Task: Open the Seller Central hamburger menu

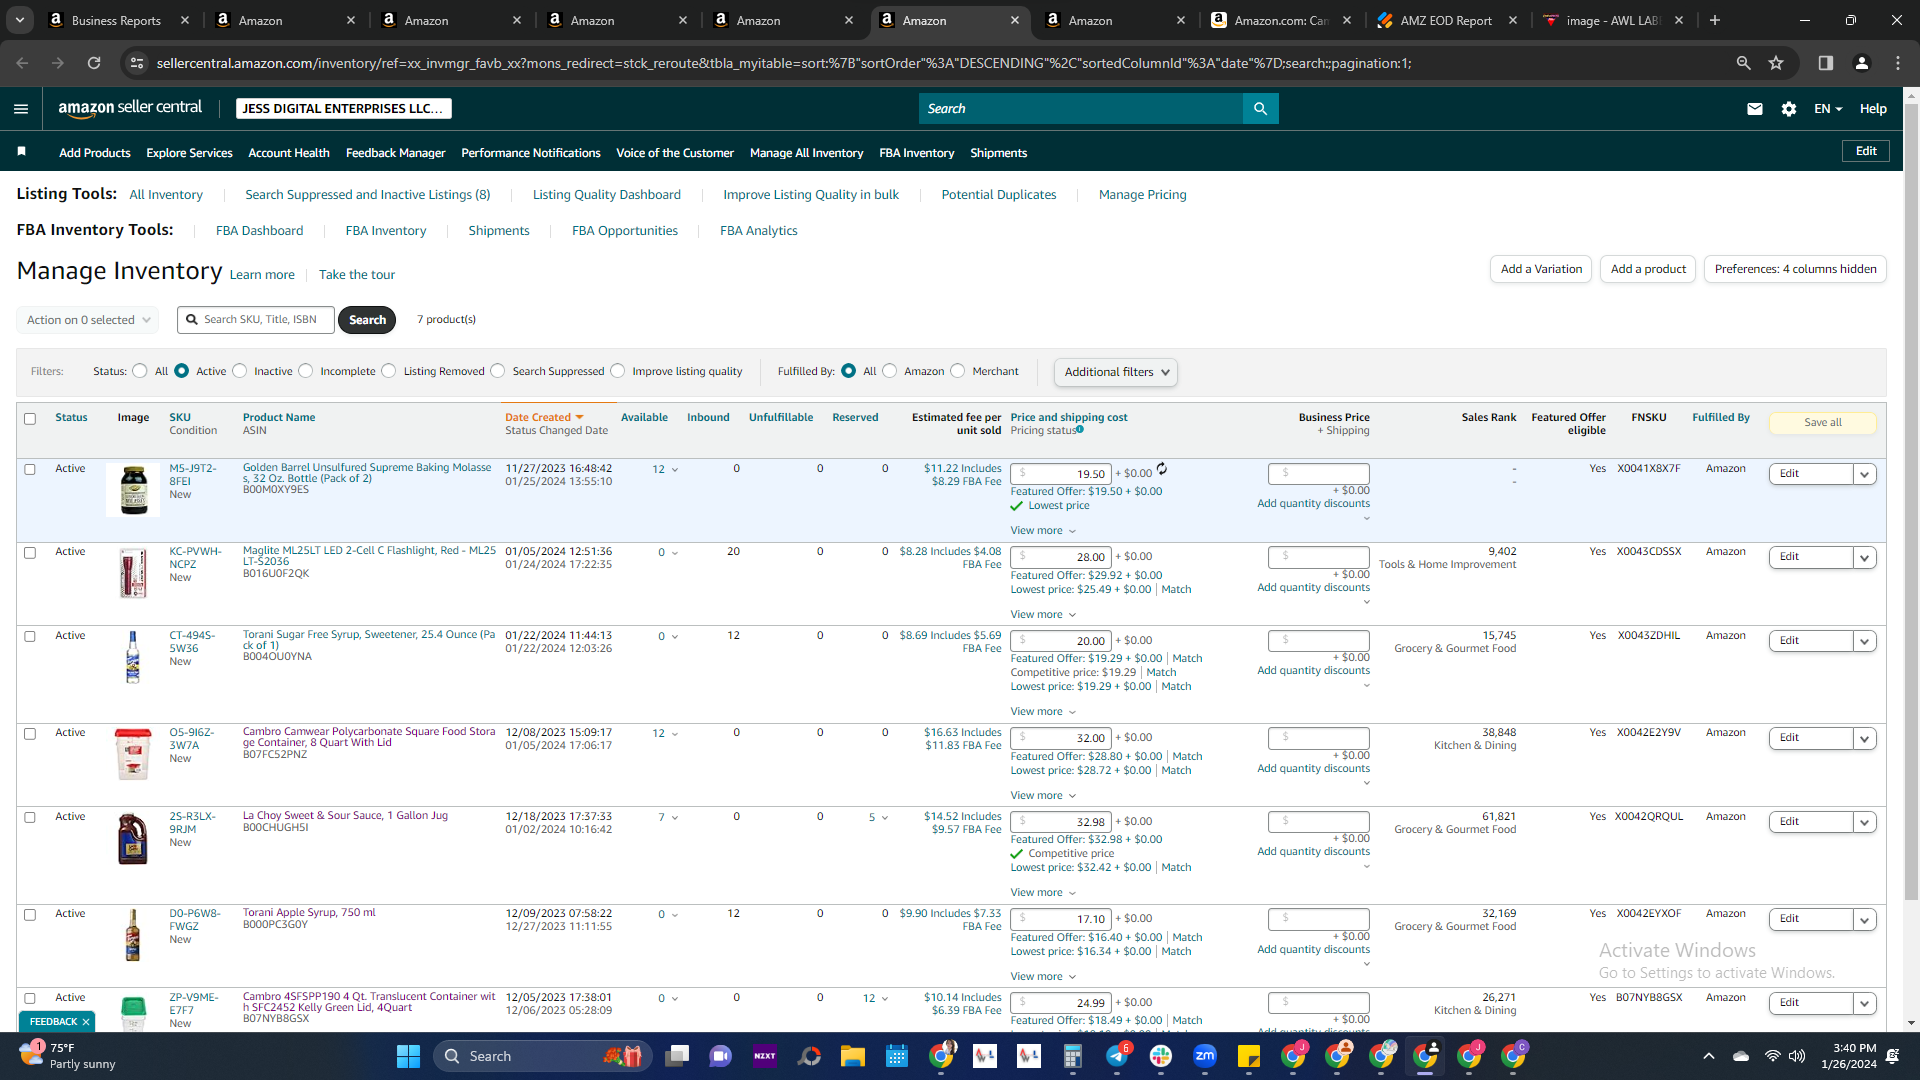Action: point(21,109)
